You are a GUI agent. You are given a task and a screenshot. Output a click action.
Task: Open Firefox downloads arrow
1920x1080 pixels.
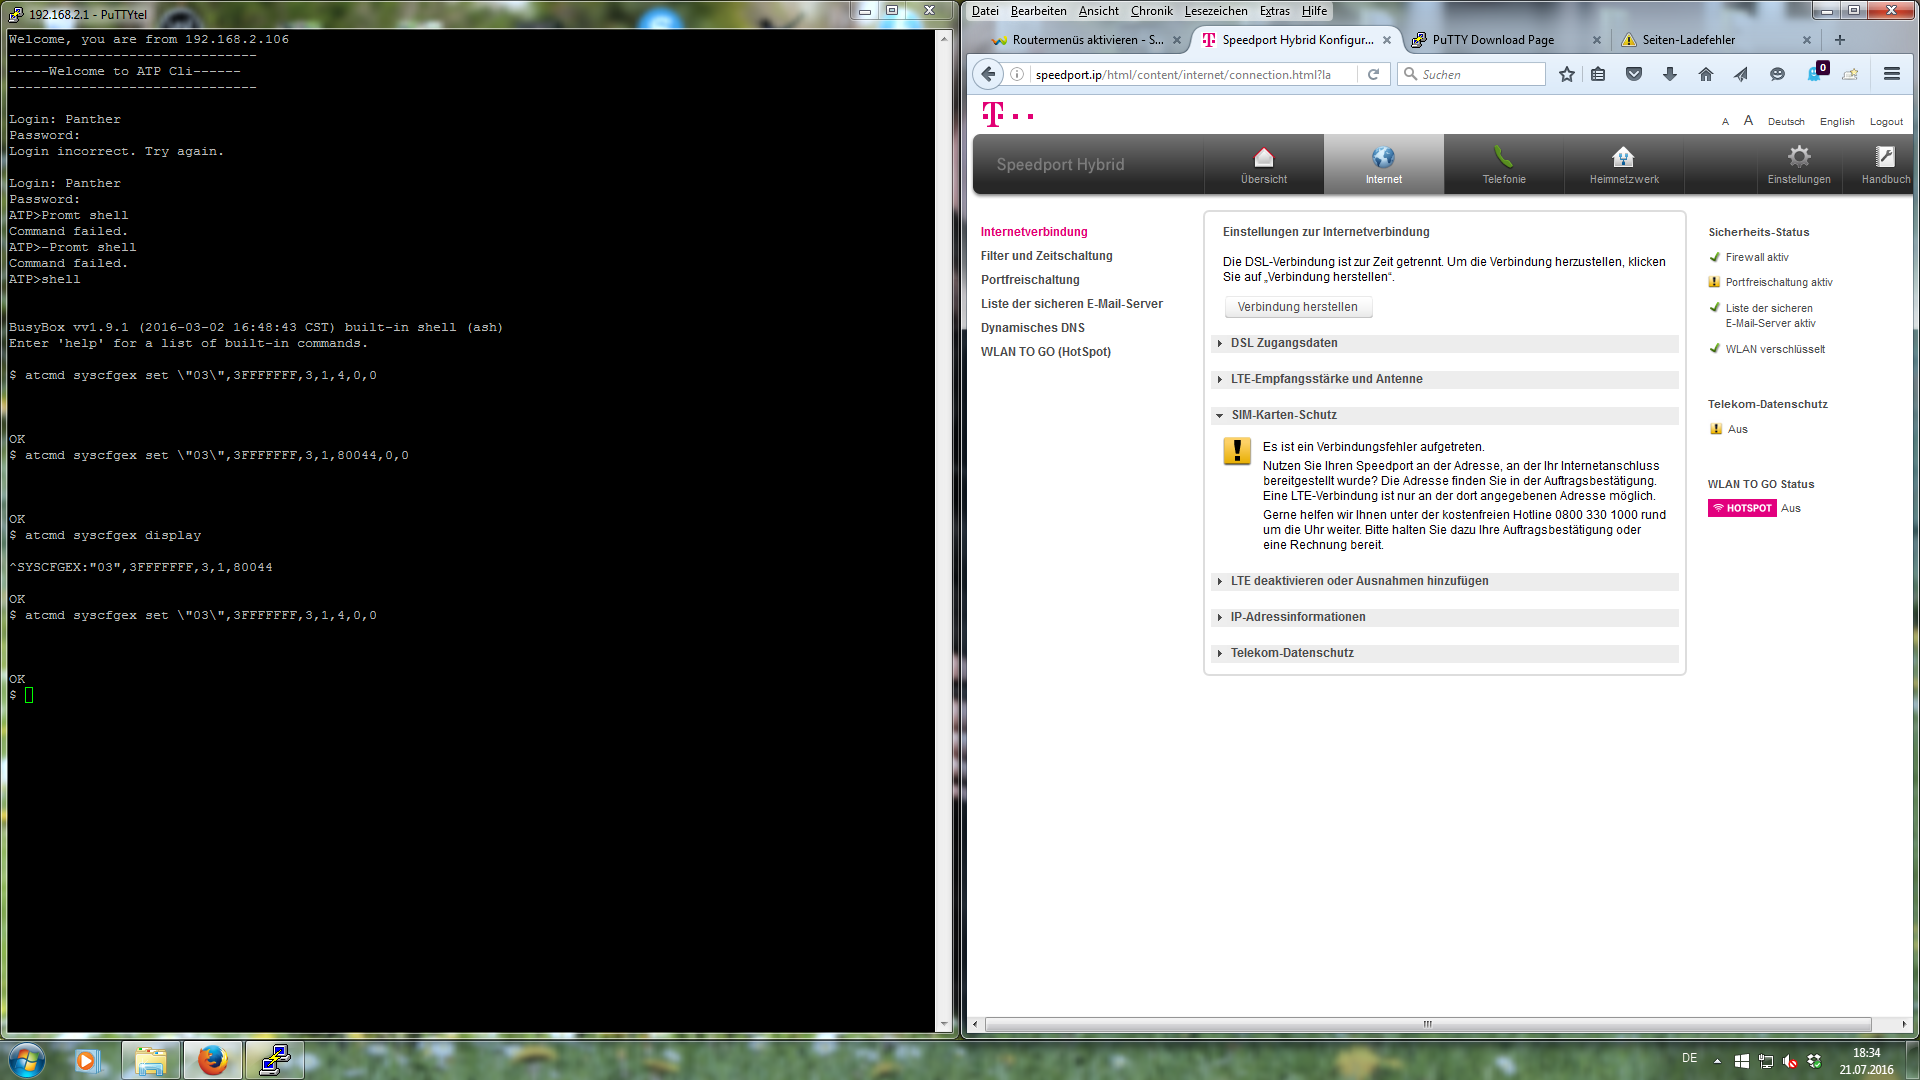point(1670,74)
